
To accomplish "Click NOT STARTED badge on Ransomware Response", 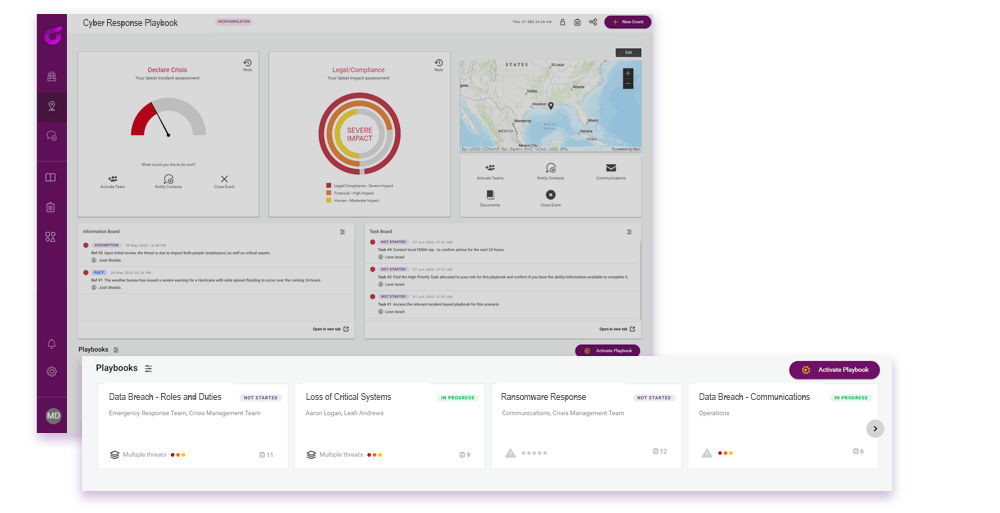I will [654, 398].
